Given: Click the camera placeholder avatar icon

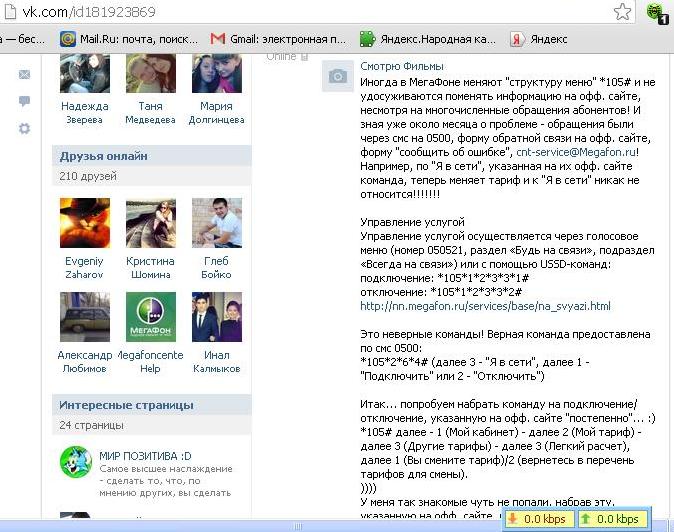Looking at the screenshot, I should [338, 76].
